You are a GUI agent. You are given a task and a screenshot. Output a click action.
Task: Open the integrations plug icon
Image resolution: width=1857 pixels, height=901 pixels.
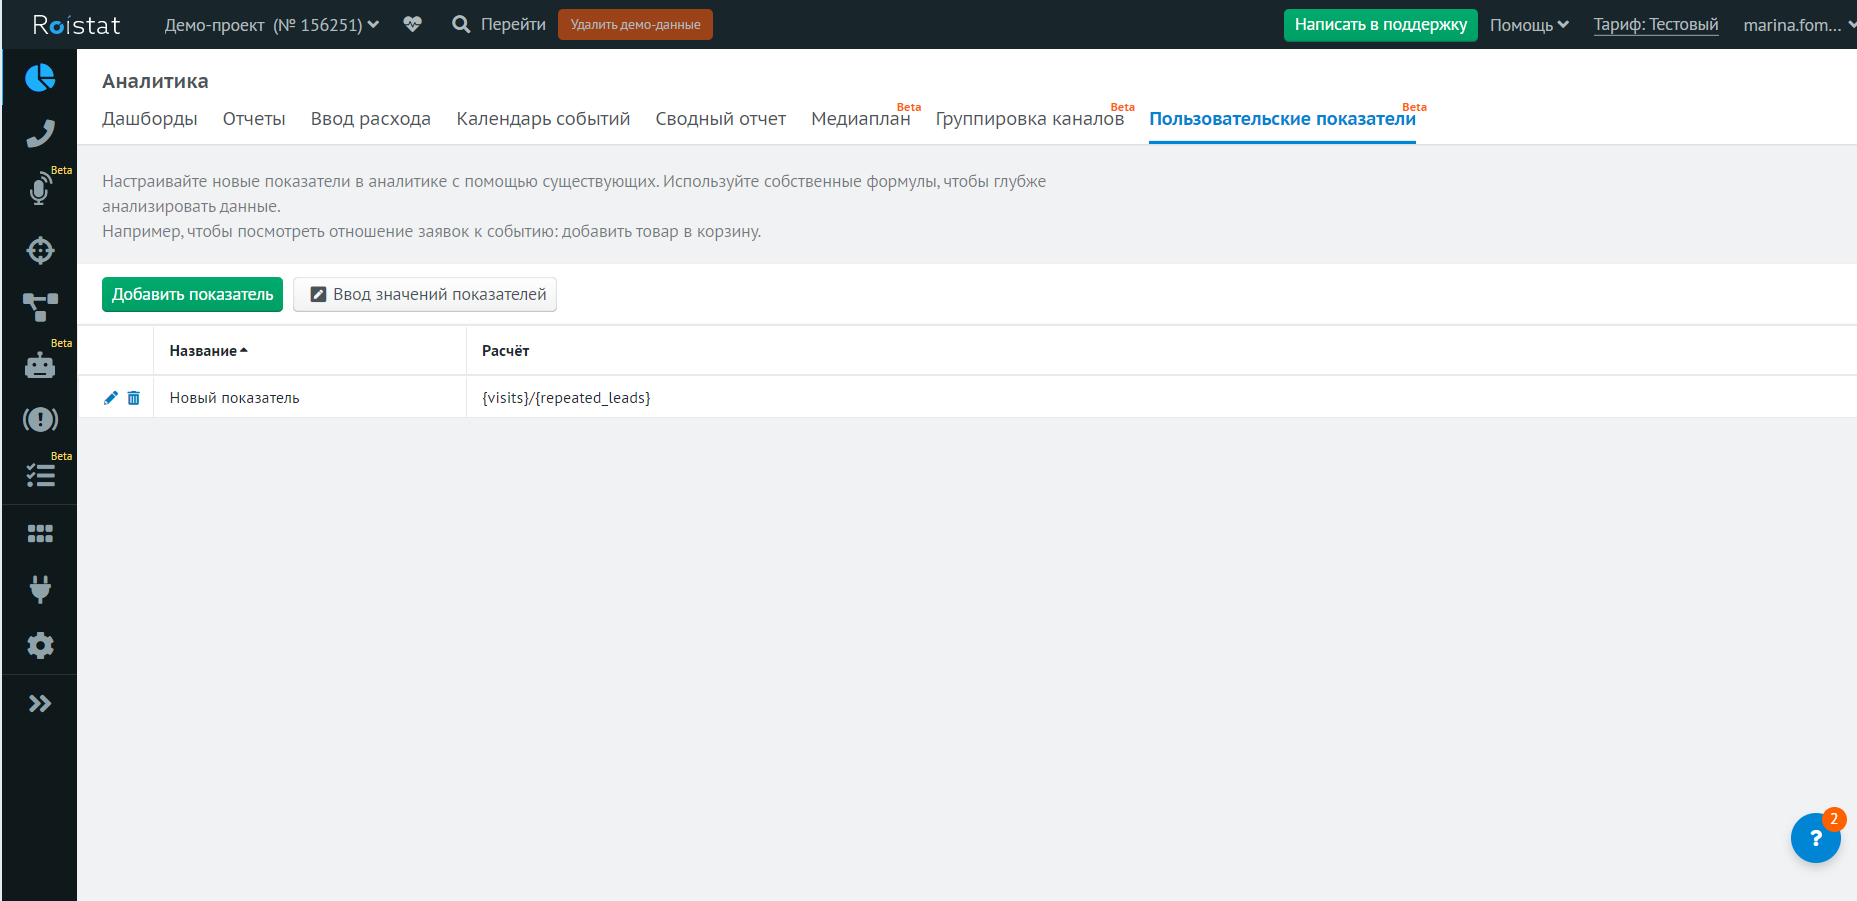tap(40, 589)
